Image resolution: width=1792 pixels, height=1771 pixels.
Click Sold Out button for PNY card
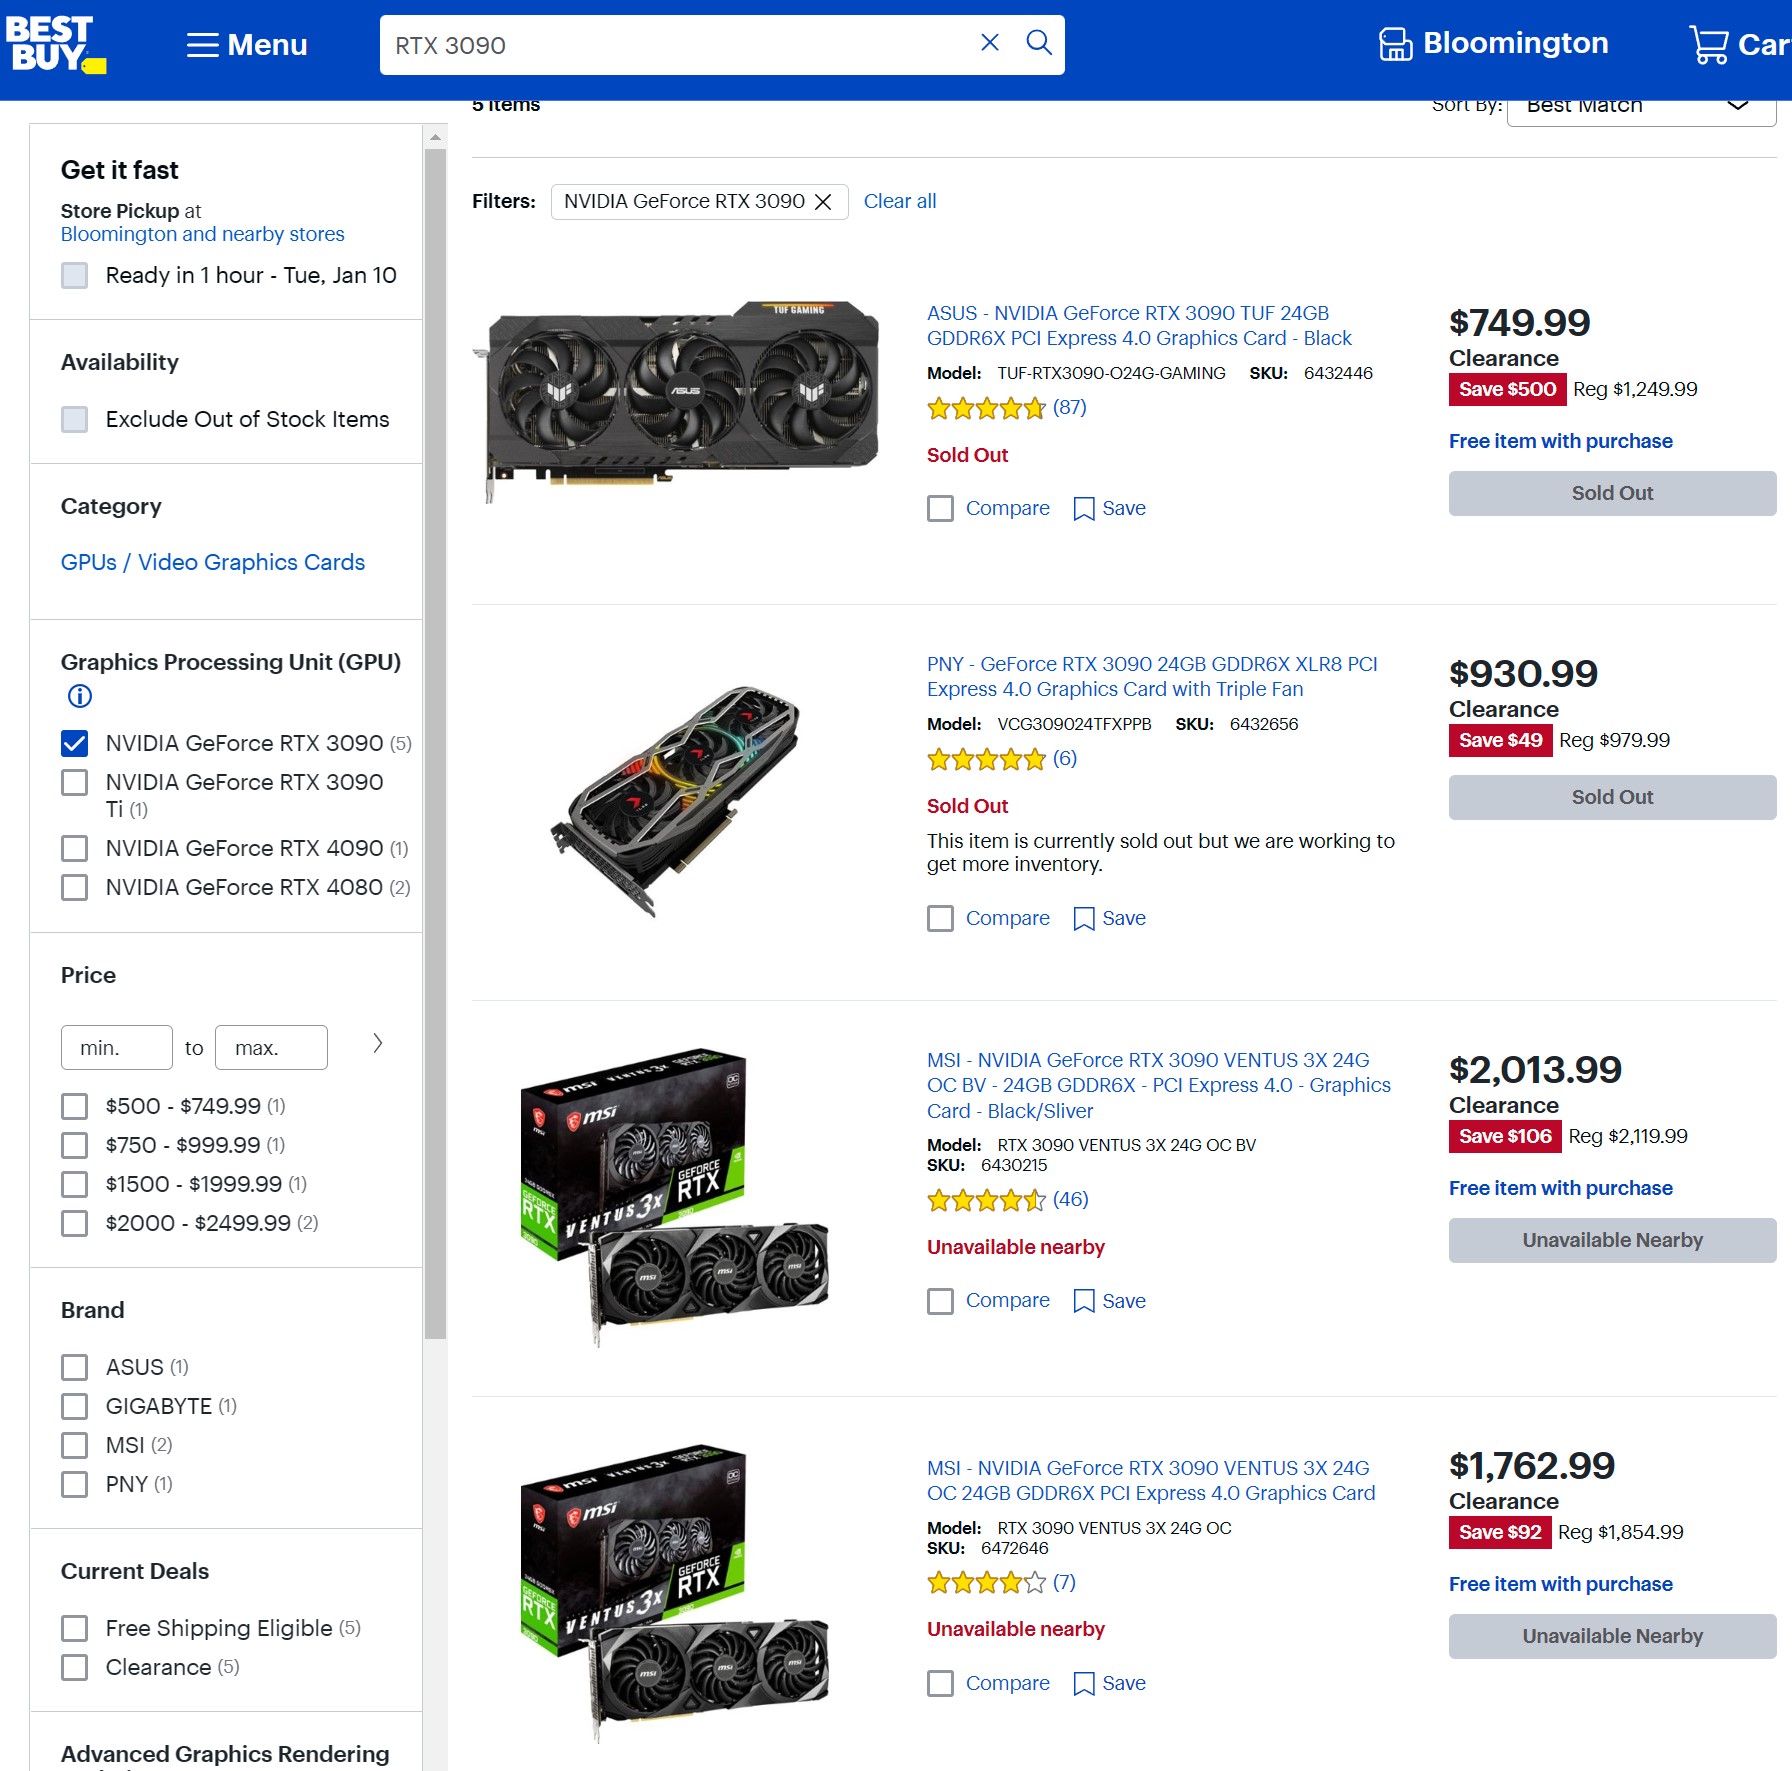(x=1612, y=797)
